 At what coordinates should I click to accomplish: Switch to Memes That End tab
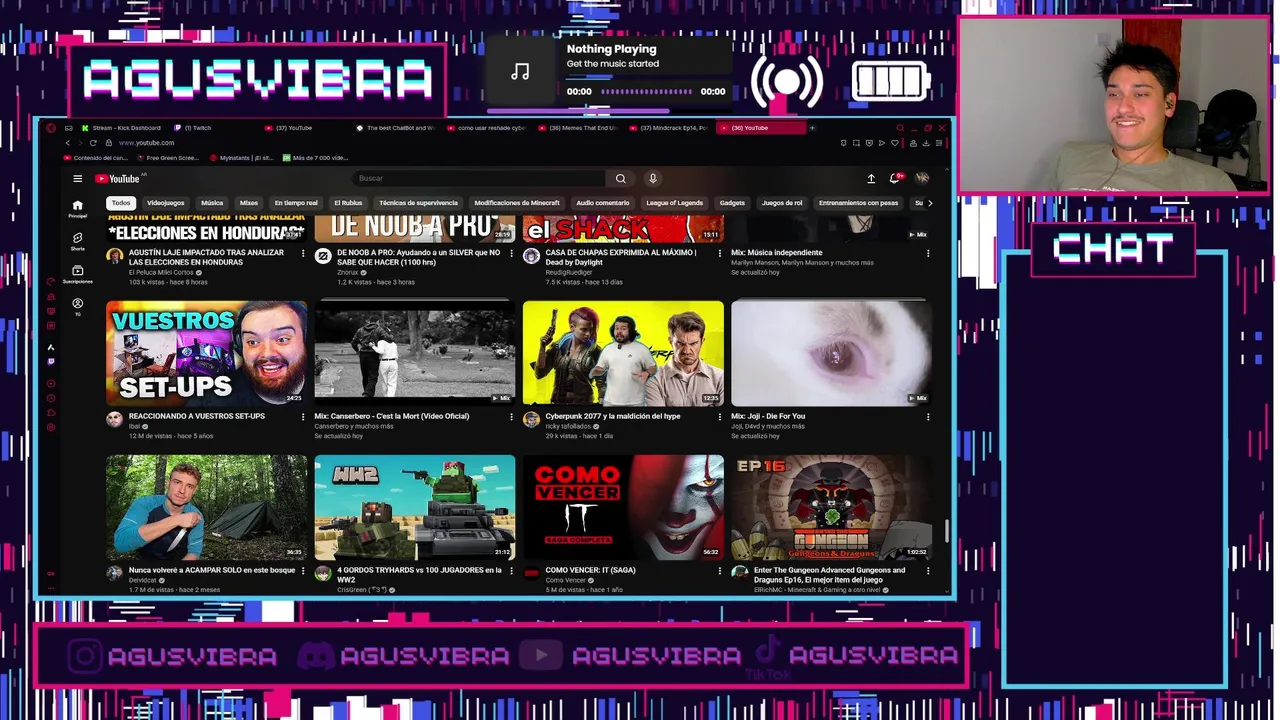[x=579, y=128]
